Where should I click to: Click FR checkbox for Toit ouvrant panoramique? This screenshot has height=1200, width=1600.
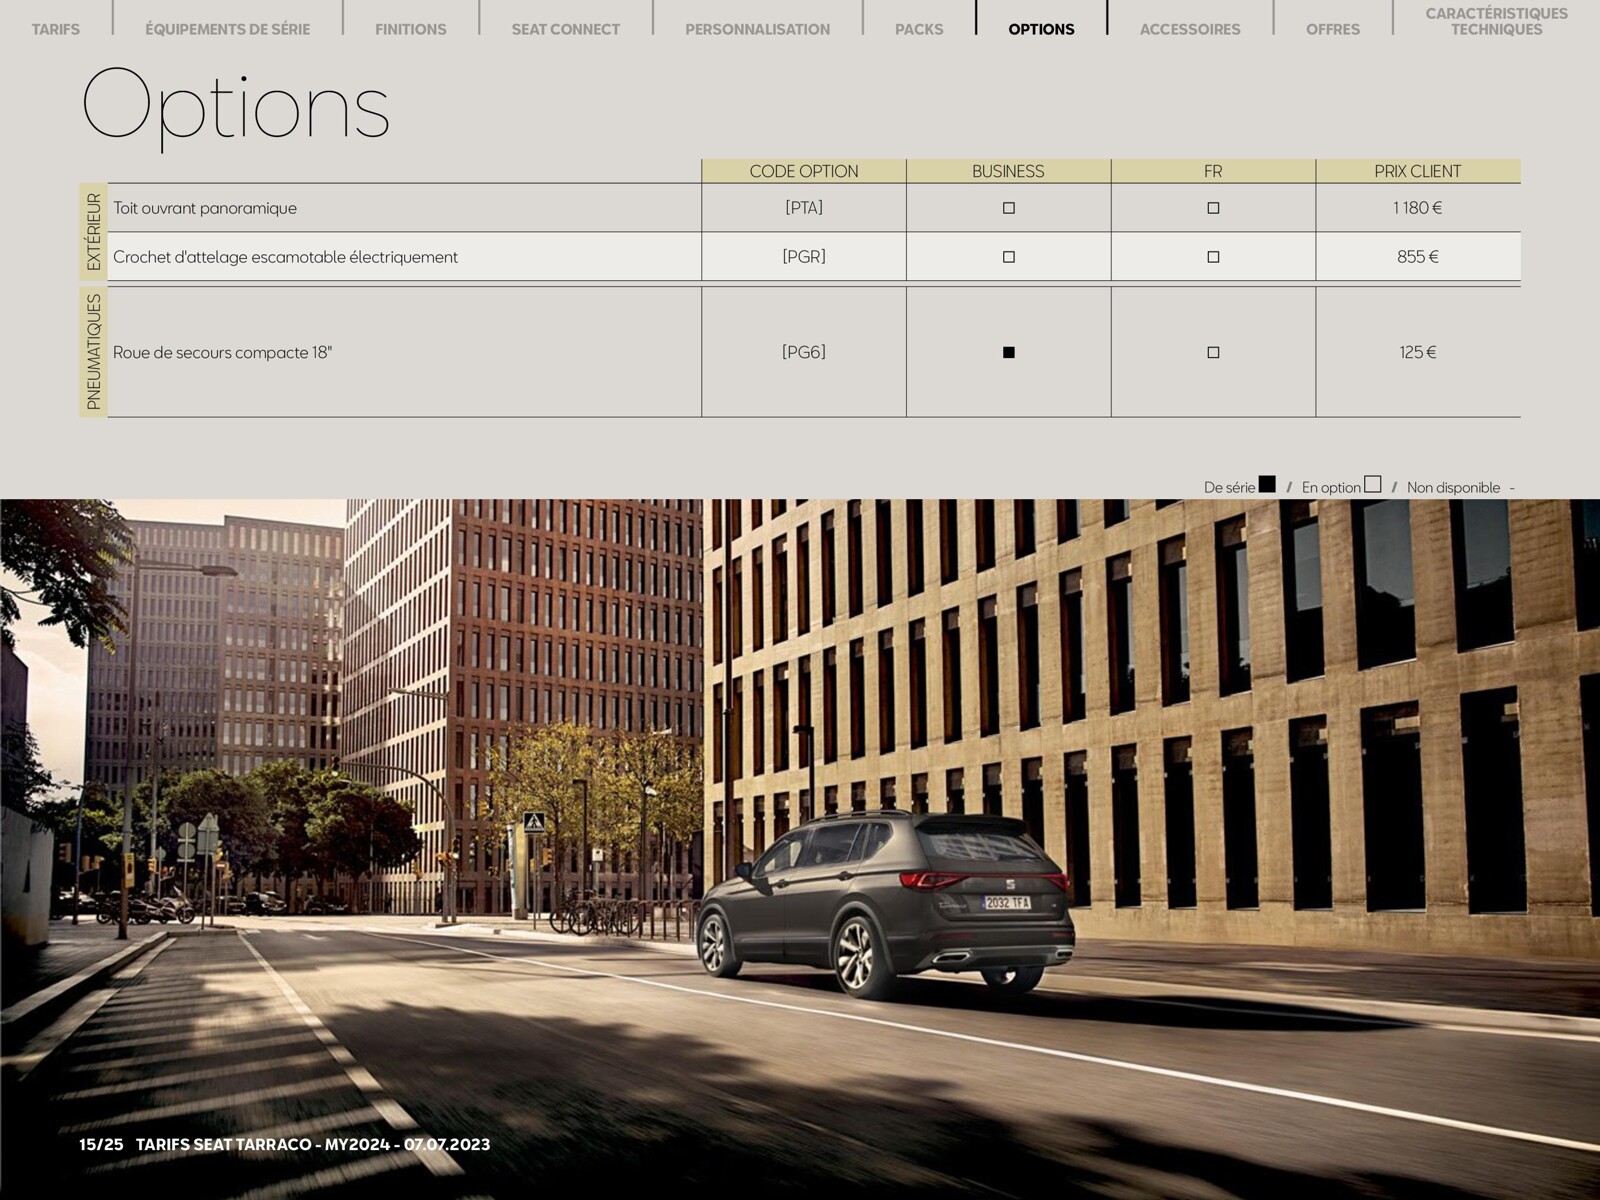point(1213,208)
